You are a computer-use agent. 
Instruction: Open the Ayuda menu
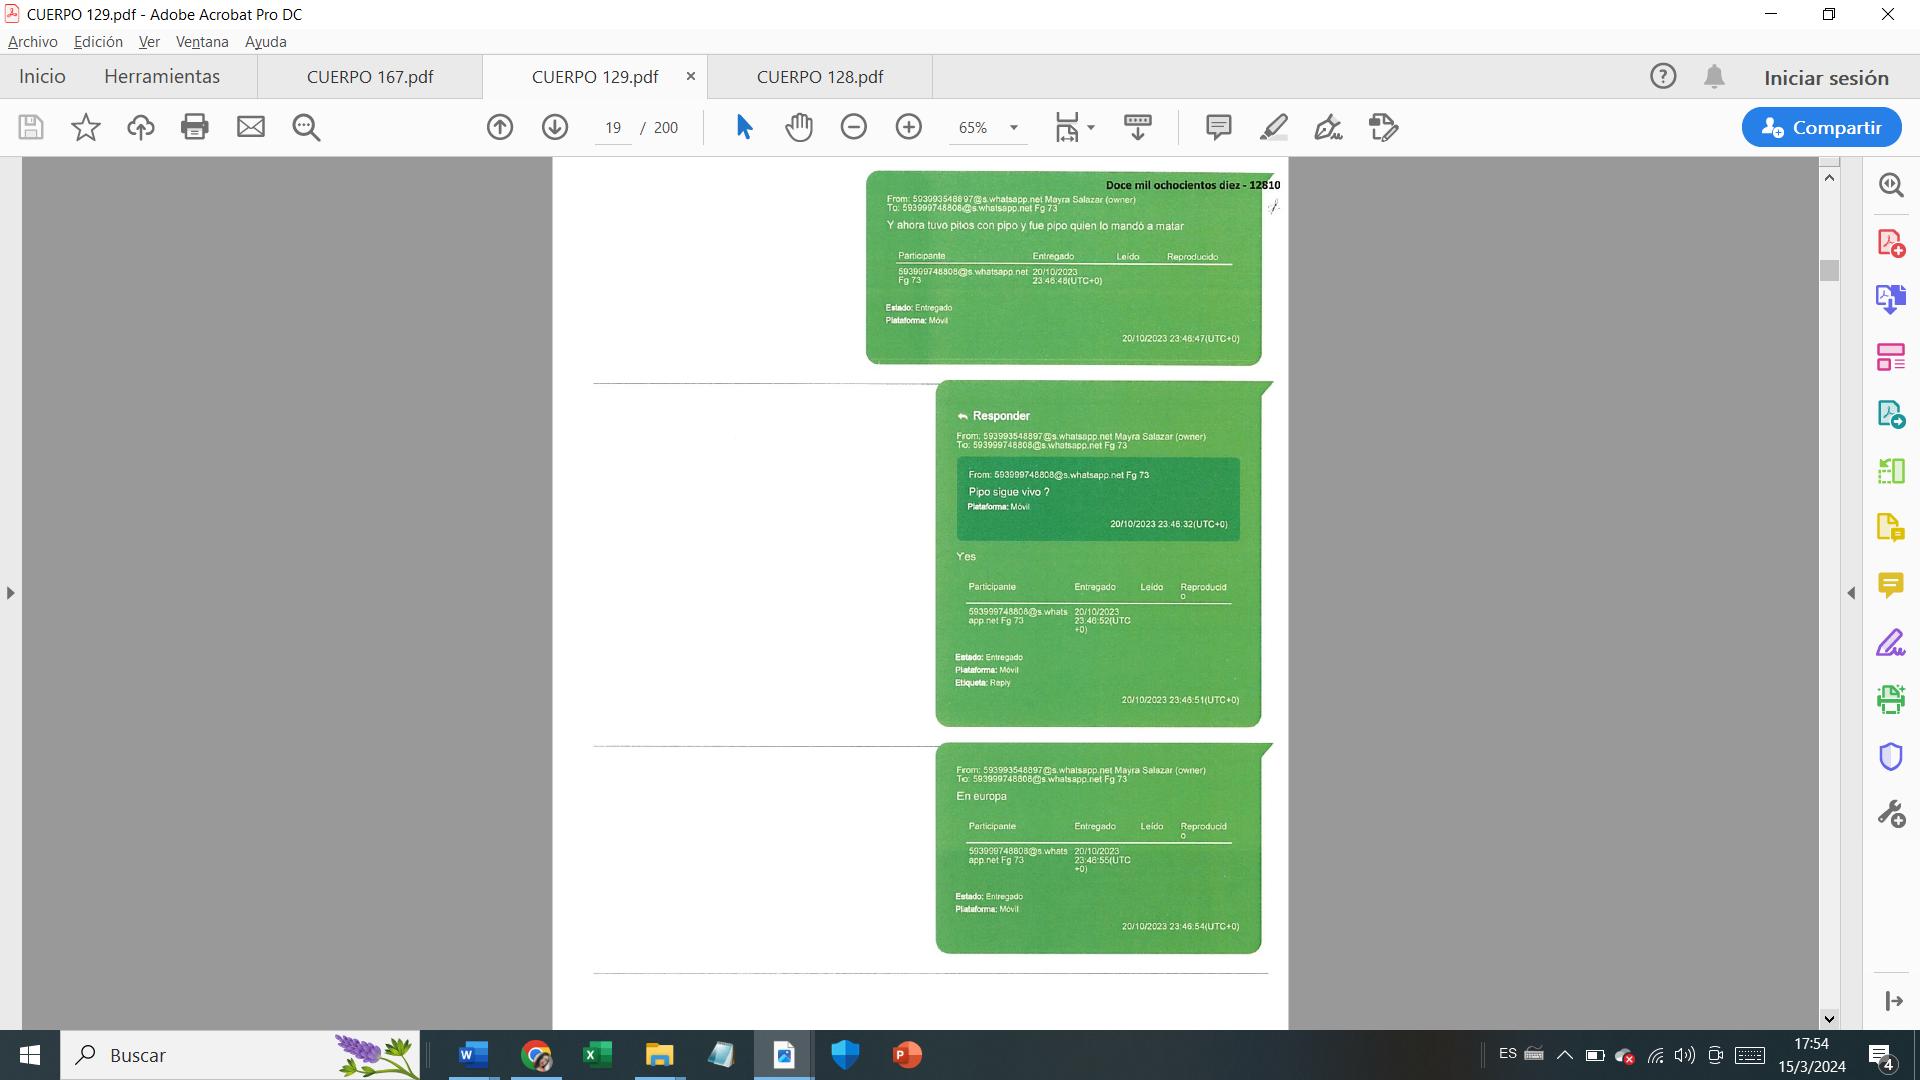[266, 42]
